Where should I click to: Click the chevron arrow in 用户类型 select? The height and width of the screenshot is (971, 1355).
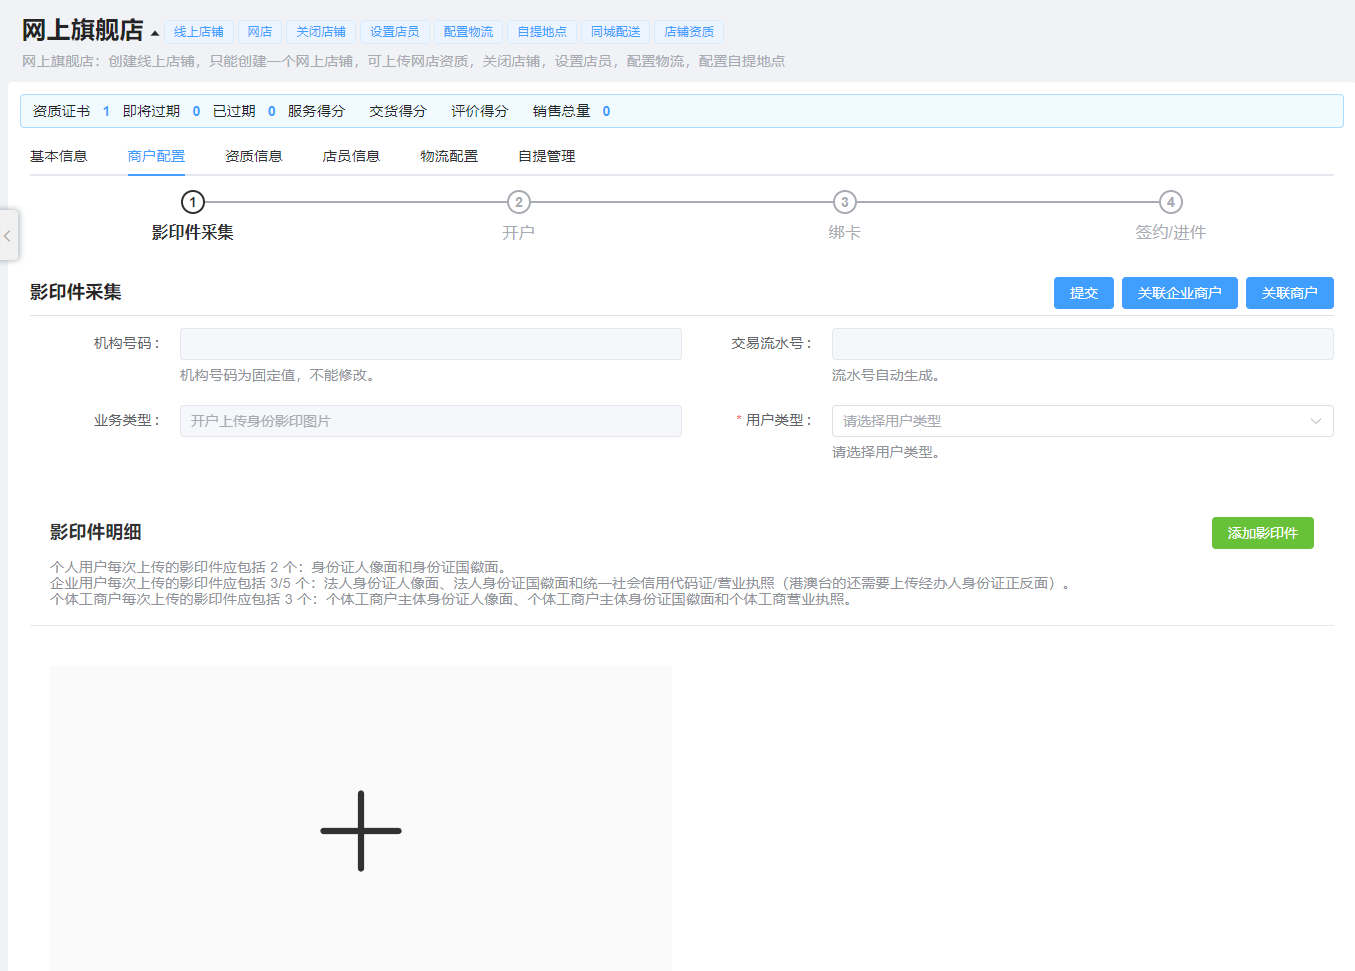point(1315,421)
